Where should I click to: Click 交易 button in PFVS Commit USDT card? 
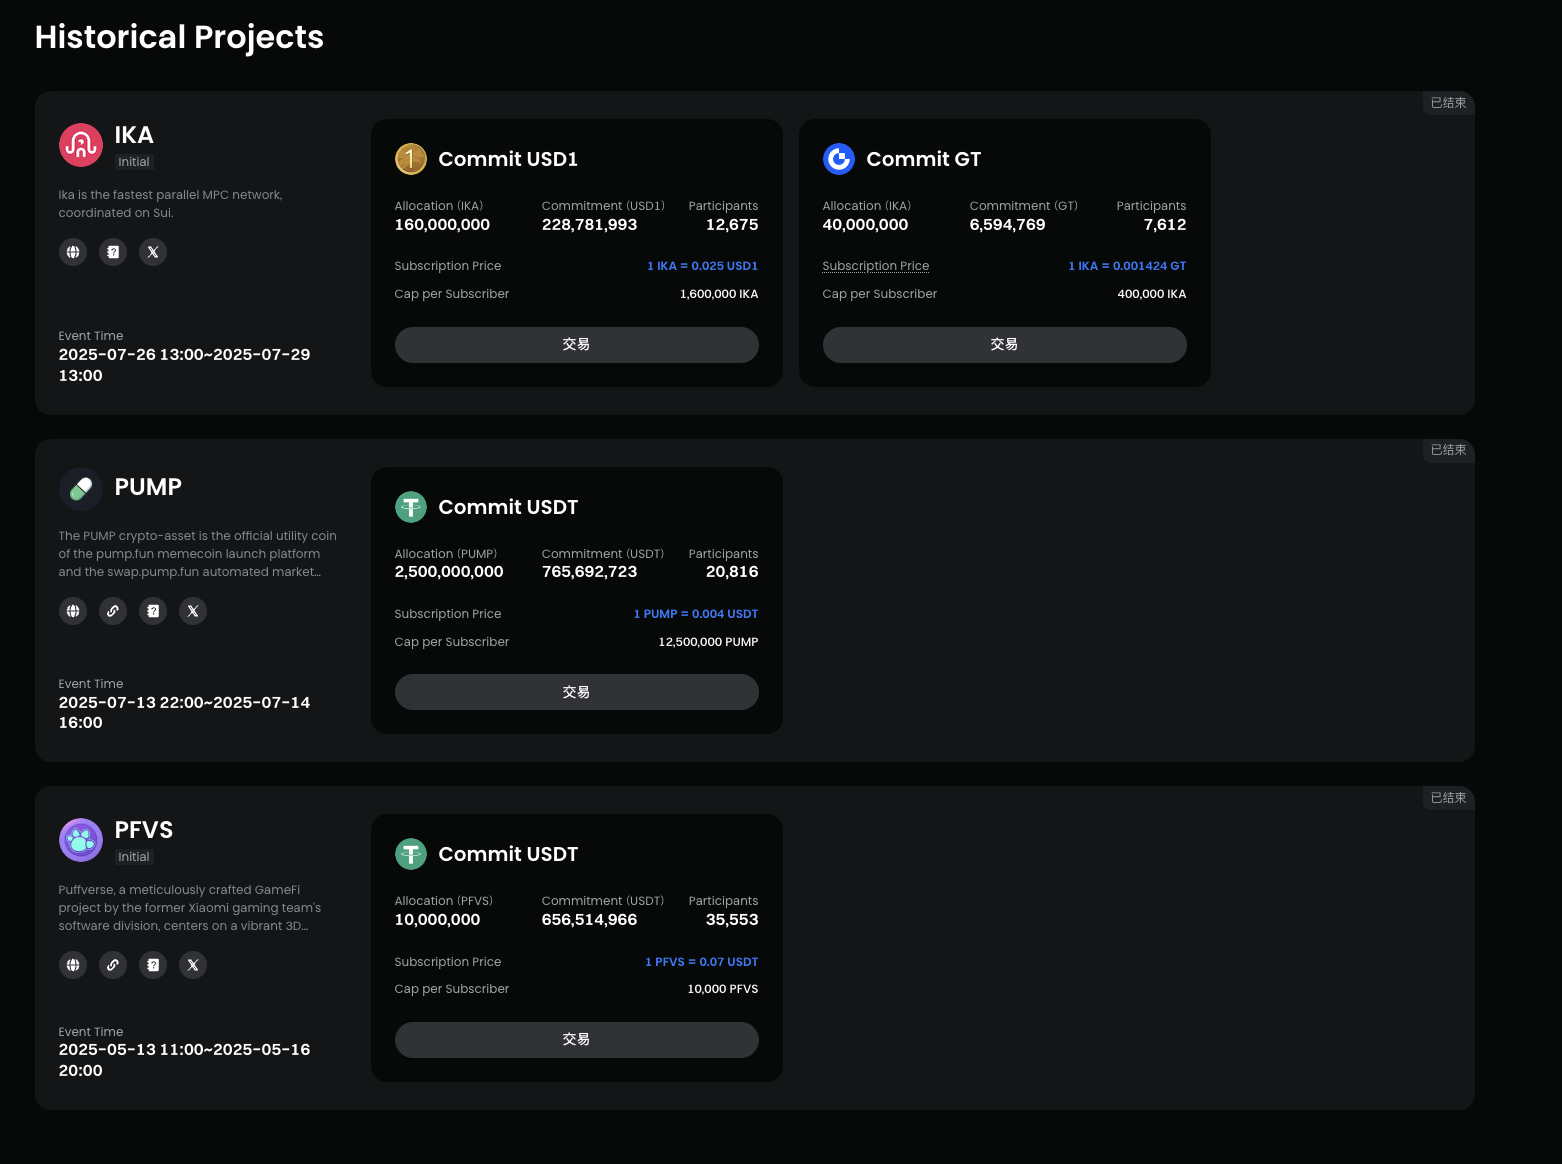tap(577, 1040)
